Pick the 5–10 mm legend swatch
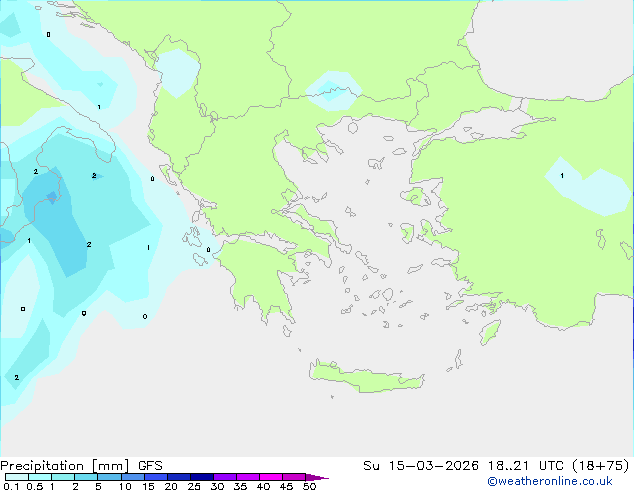Screen dimensions: 634x490 pos(109,477)
